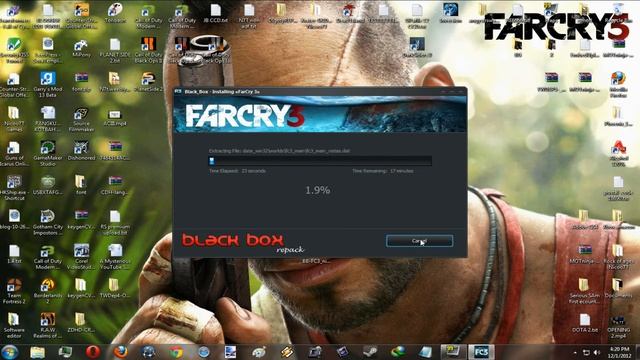Open Team Fortress 2 desktop shortcut
This screenshot has height=360, width=640.
(x=14, y=291)
